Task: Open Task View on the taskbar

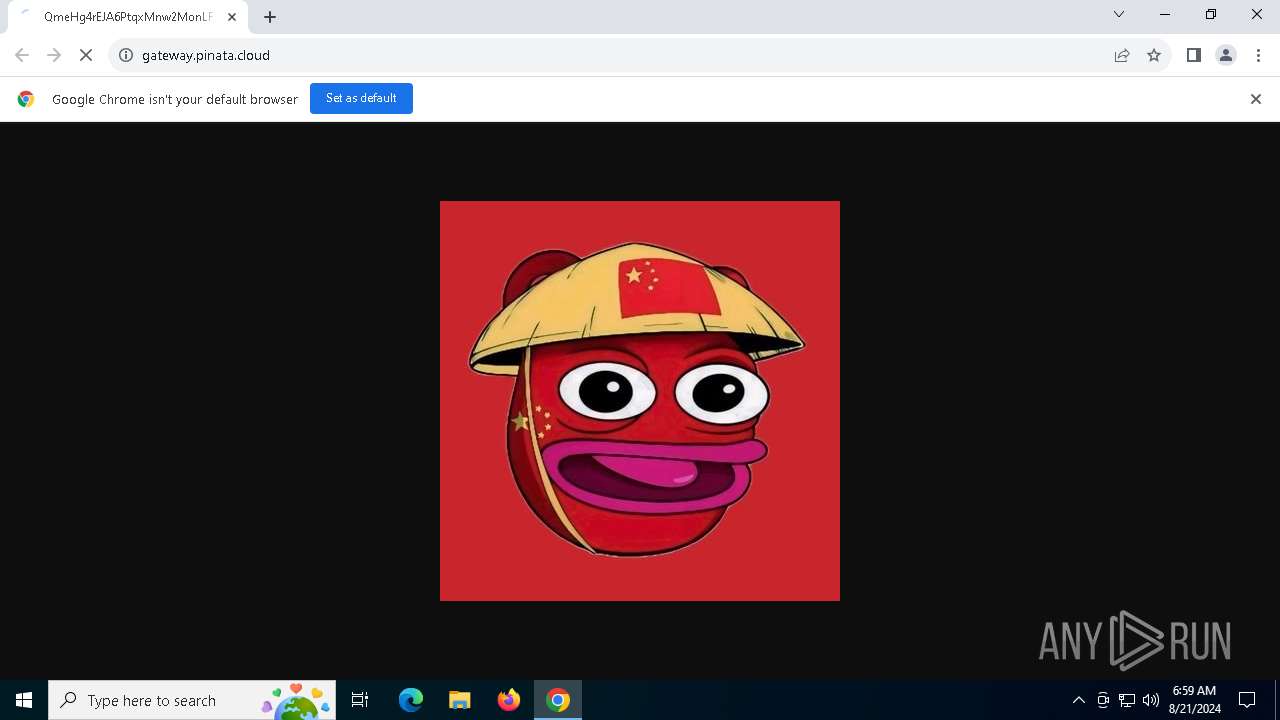Action: [360, 700]
